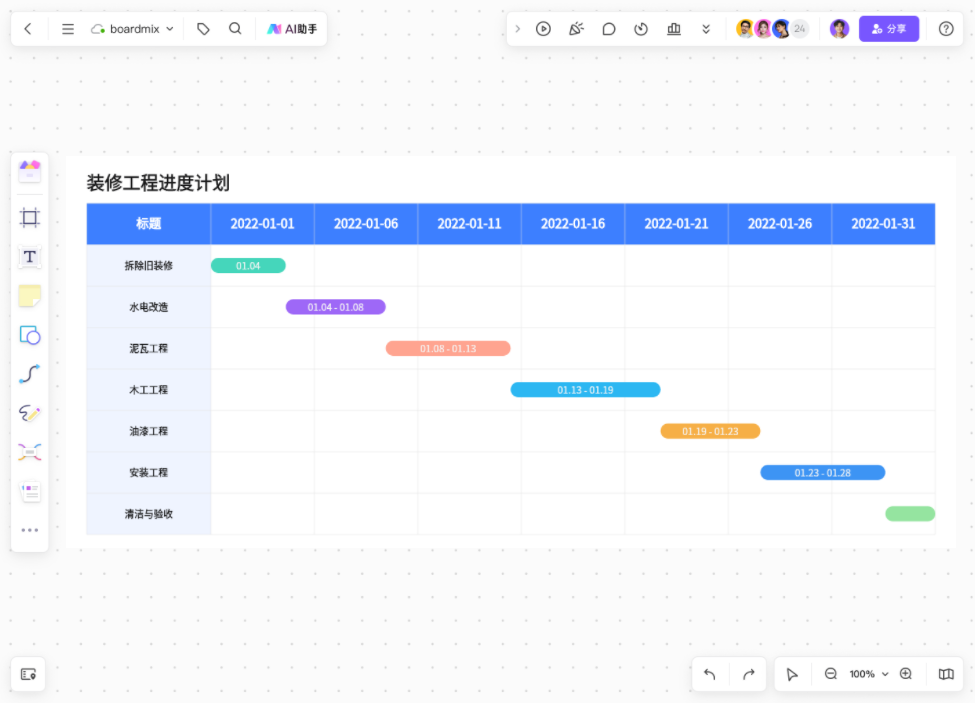Click the 2022-01-06 column header

(x=366, y=224)
